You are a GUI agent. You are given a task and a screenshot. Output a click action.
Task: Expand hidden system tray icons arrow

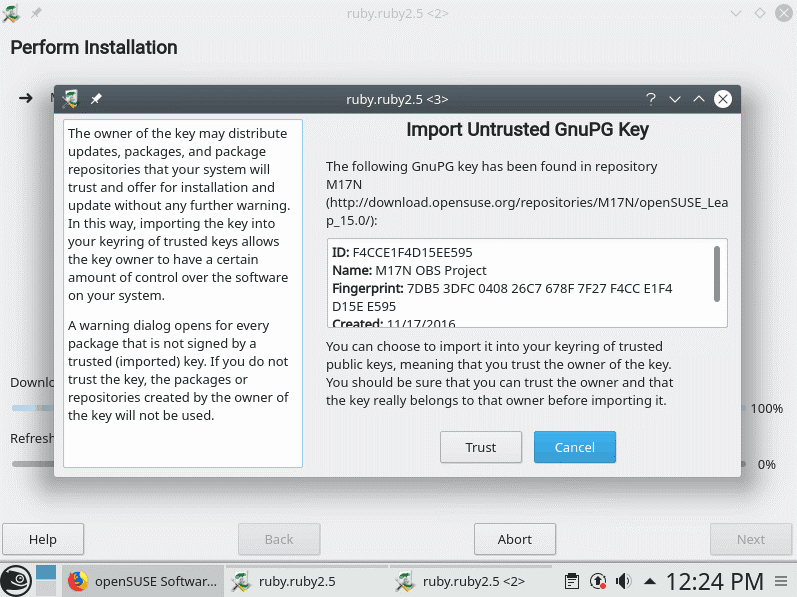650,581
